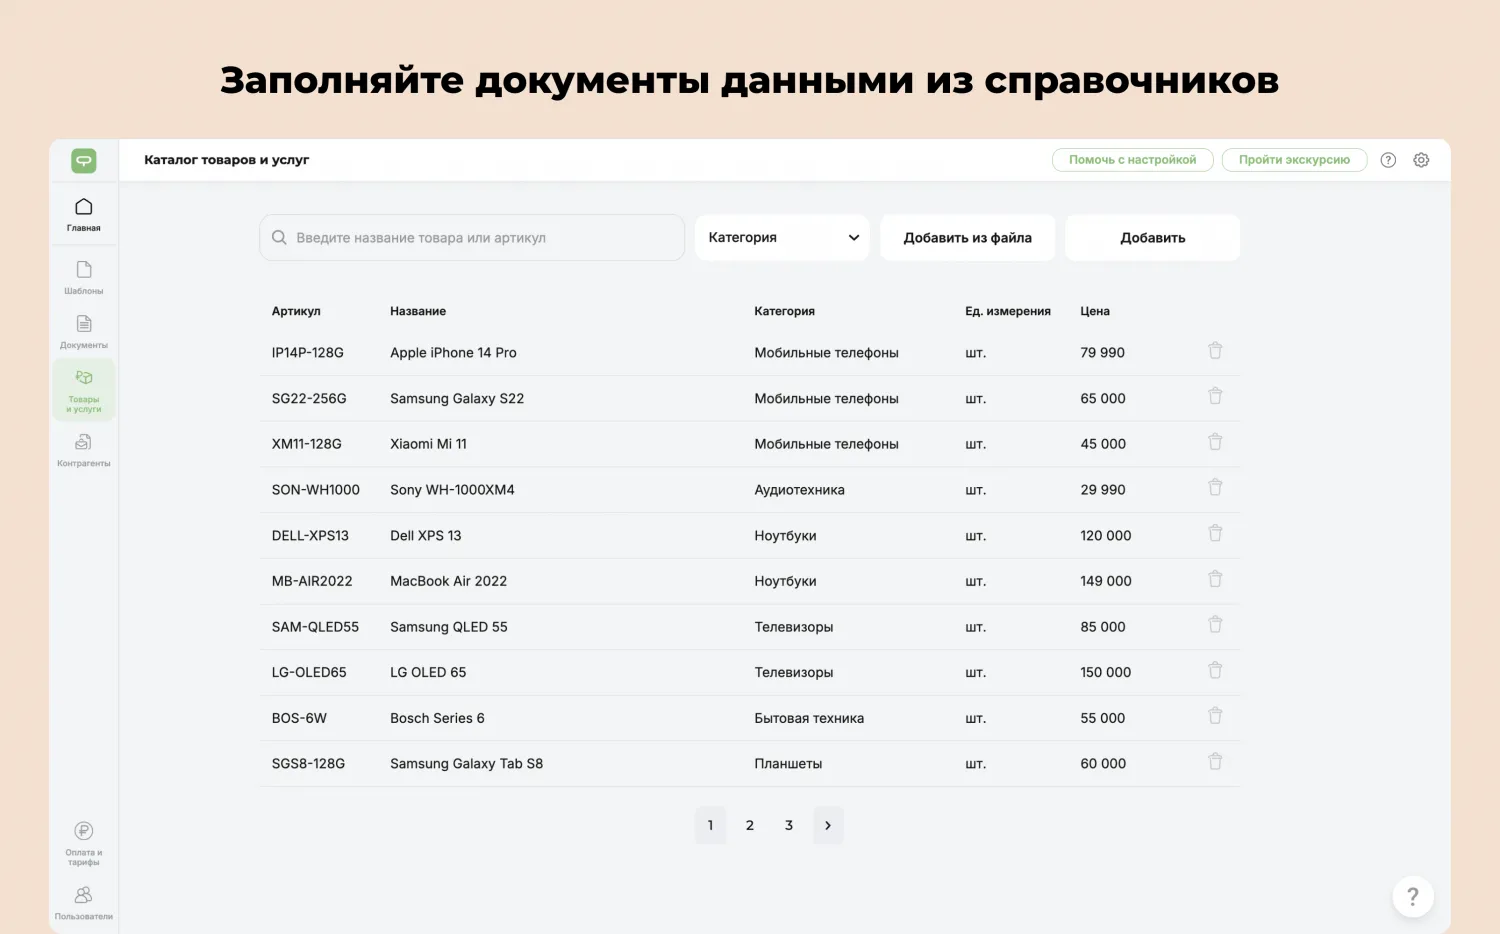This screenshot has height=934, width=1500.
Task: Switch to page 2 of catalog
Action: [x=750, y=826]
